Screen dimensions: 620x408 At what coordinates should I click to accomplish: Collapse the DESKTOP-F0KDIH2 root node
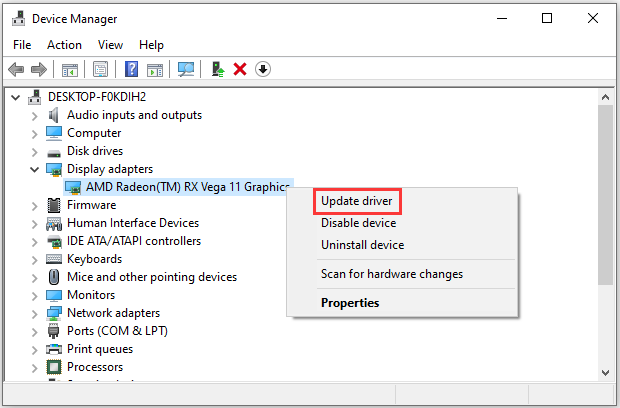pyautogui.click(x=16, y=97)
